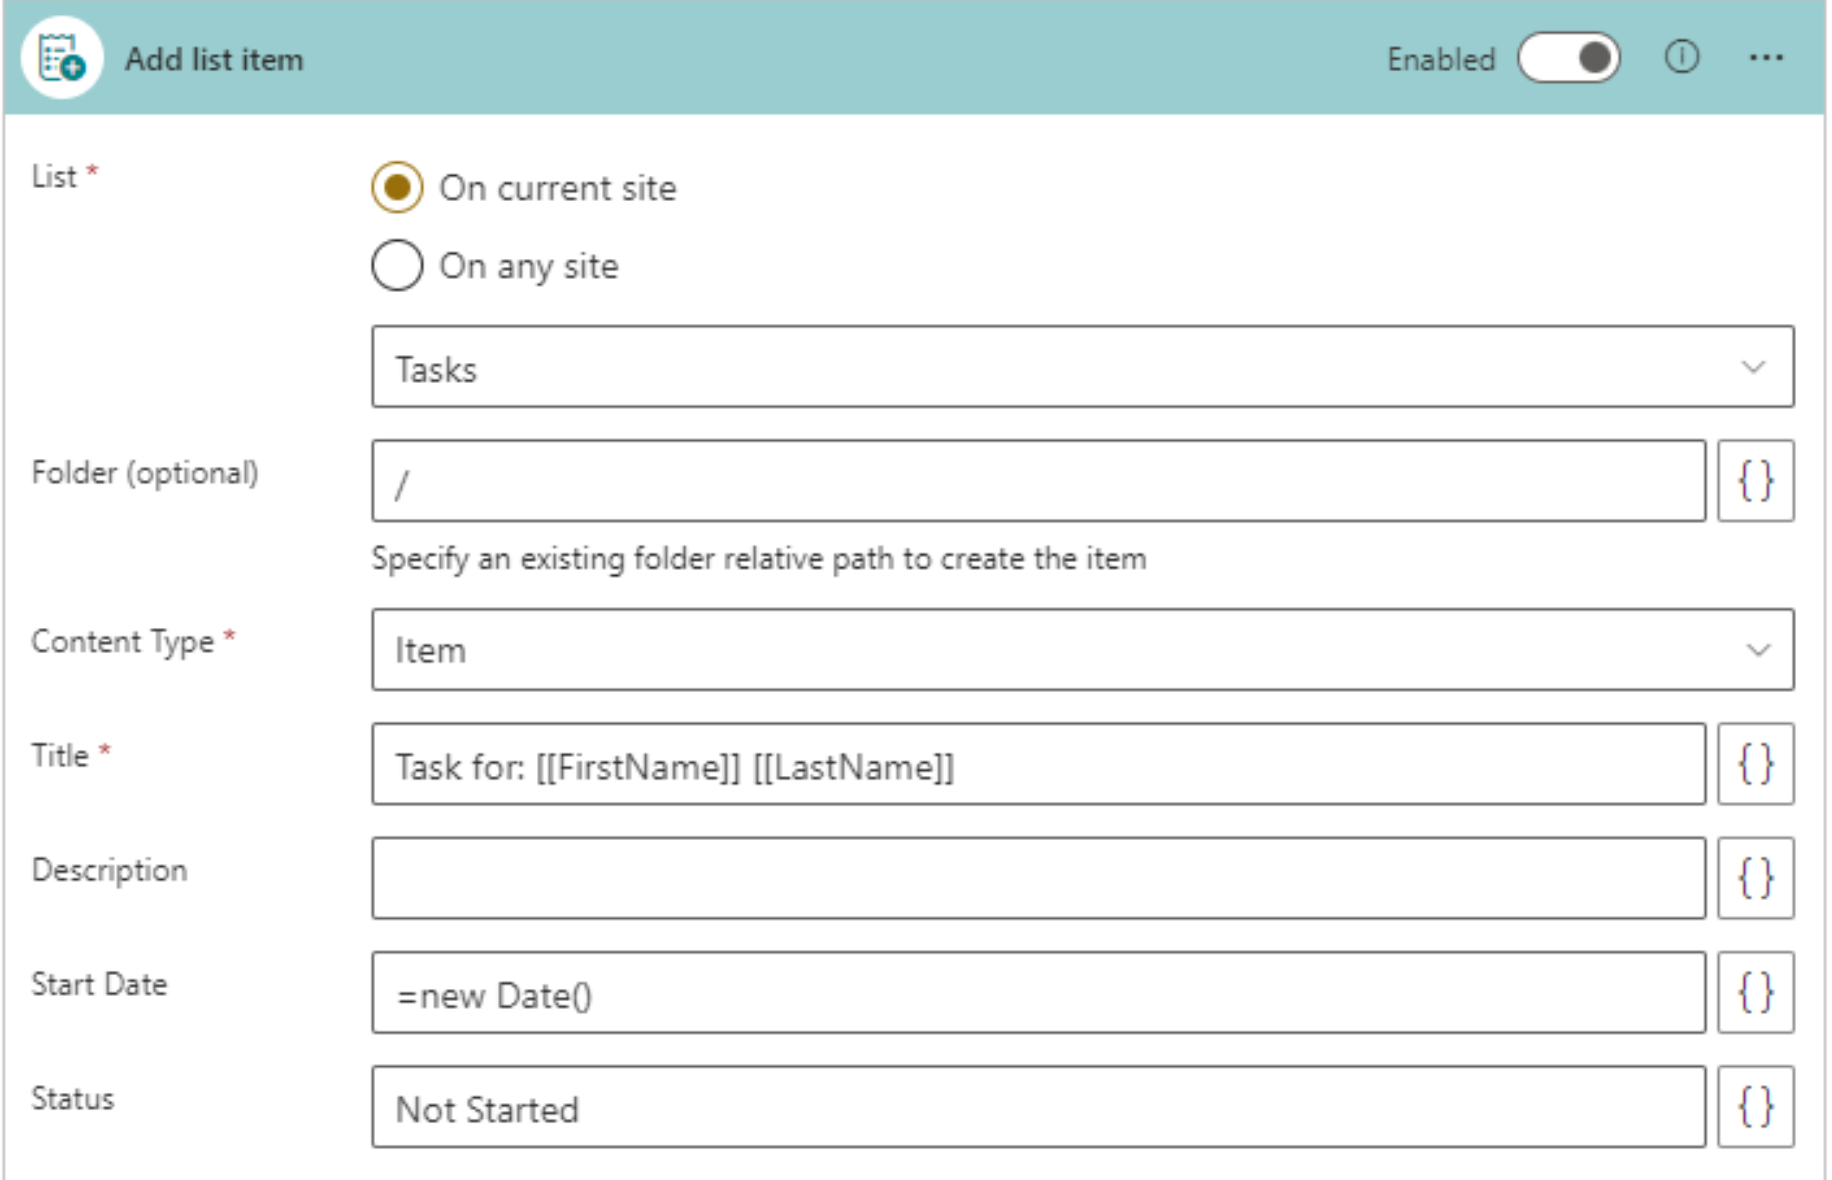
Task: Toggle the Enabled switch off
Action: [x=1568, y=58]
